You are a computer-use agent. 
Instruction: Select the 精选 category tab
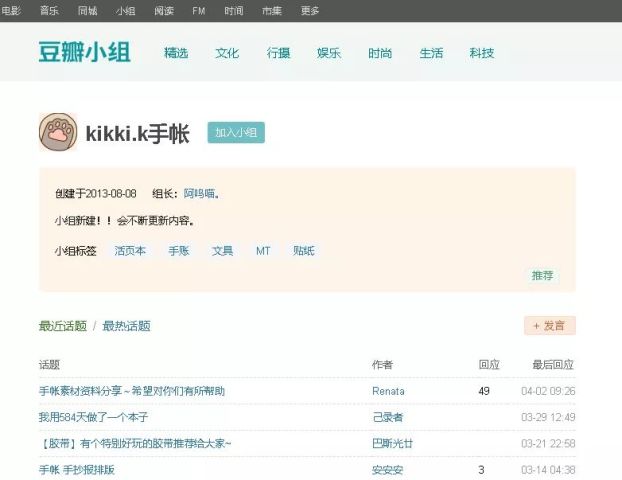pos(176,53)
